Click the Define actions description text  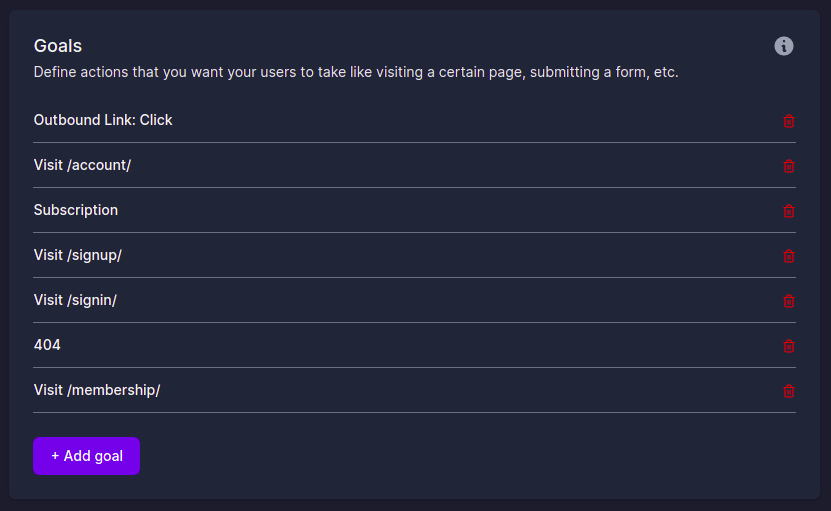point(356,72)
